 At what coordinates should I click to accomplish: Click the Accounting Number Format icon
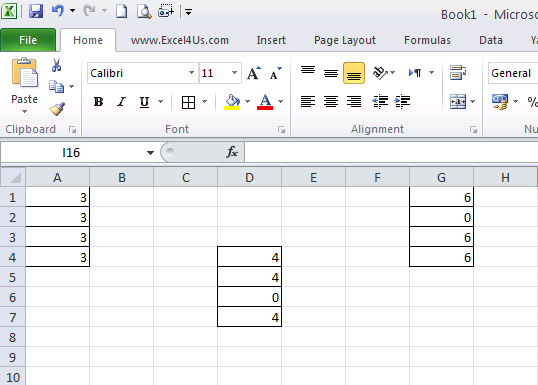[x=500, y=102]
